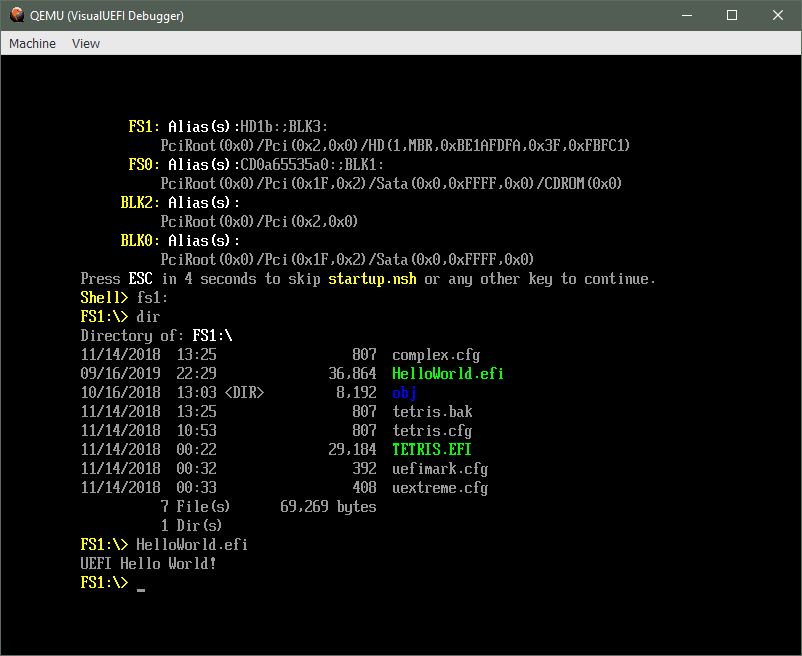Click the blinking cursor at the FS1 prompt

pos(143,582)
